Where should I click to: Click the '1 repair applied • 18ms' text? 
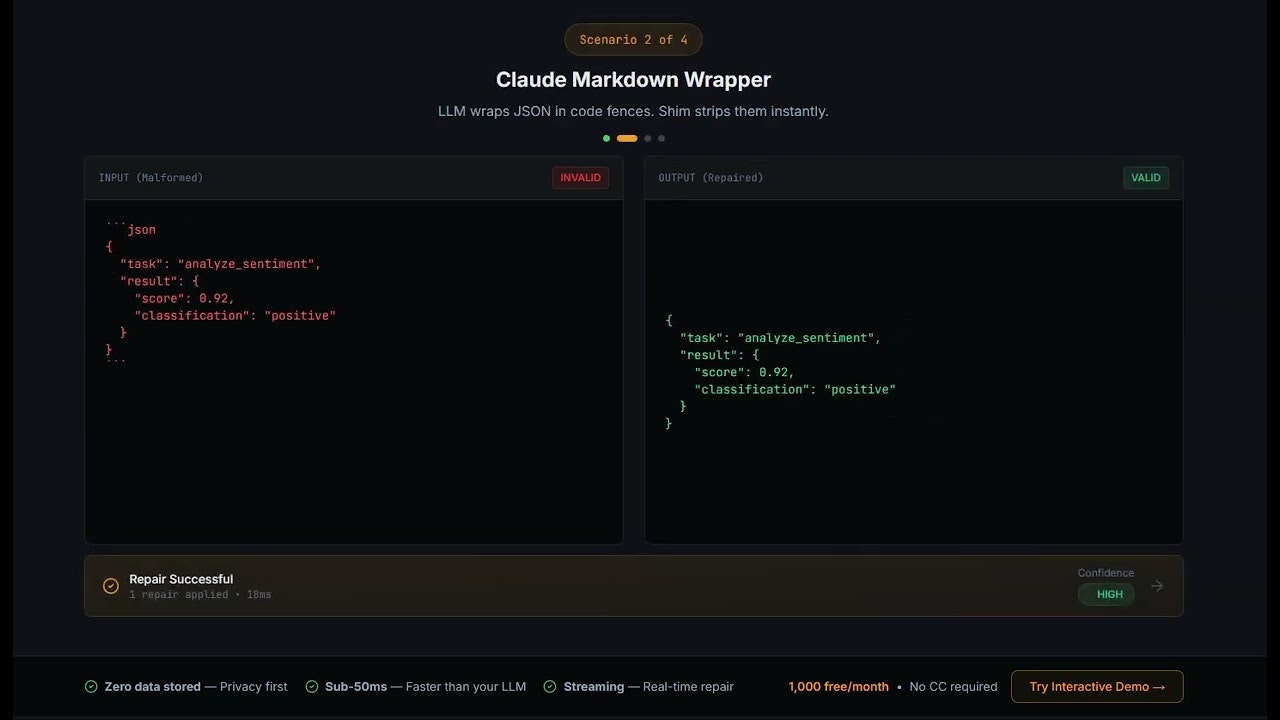[200, 595]
